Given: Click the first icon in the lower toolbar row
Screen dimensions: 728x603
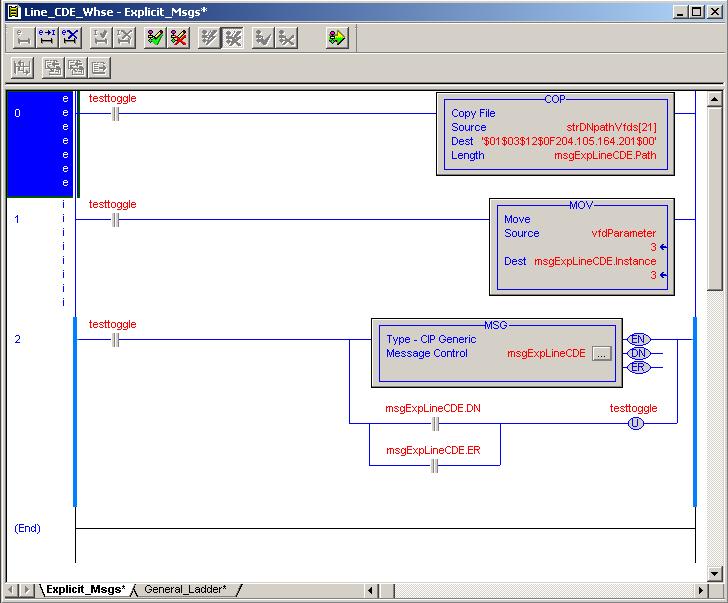Looking at the screenshot, I should [22, 68].
